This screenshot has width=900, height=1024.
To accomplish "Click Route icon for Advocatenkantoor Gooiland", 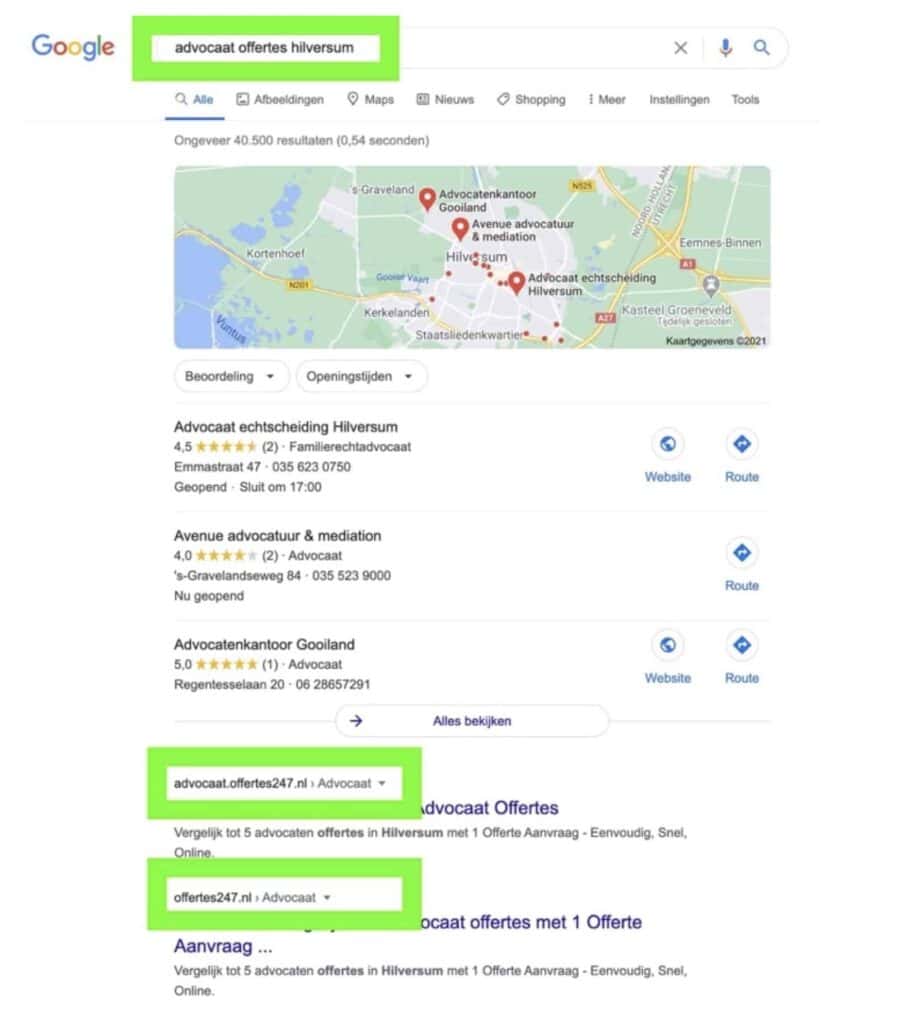I will tap(741, 645).
